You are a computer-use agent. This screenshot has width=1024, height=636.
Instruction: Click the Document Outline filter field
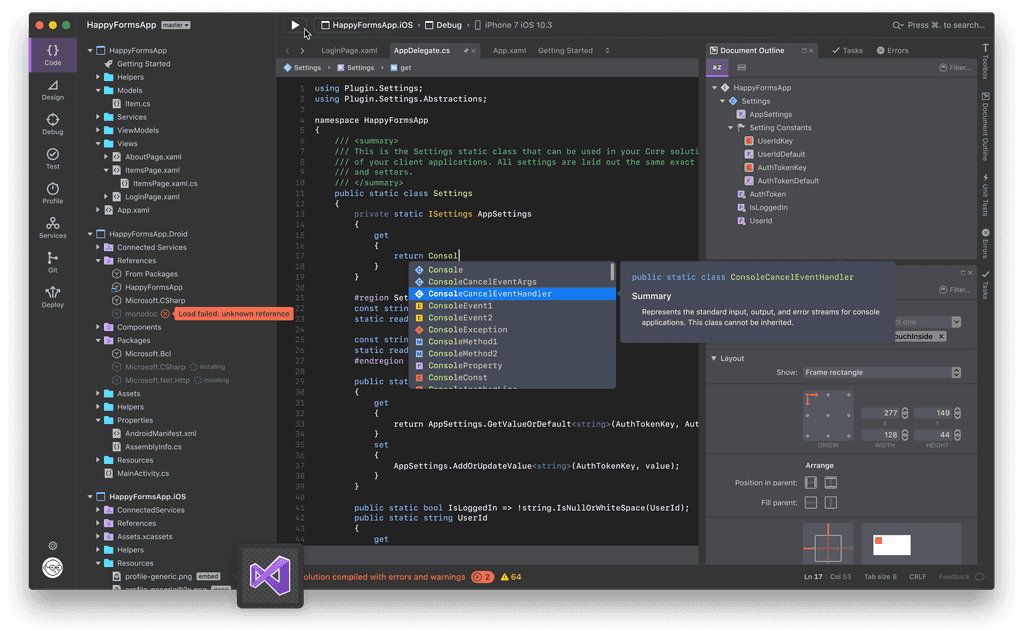point(955,67)
